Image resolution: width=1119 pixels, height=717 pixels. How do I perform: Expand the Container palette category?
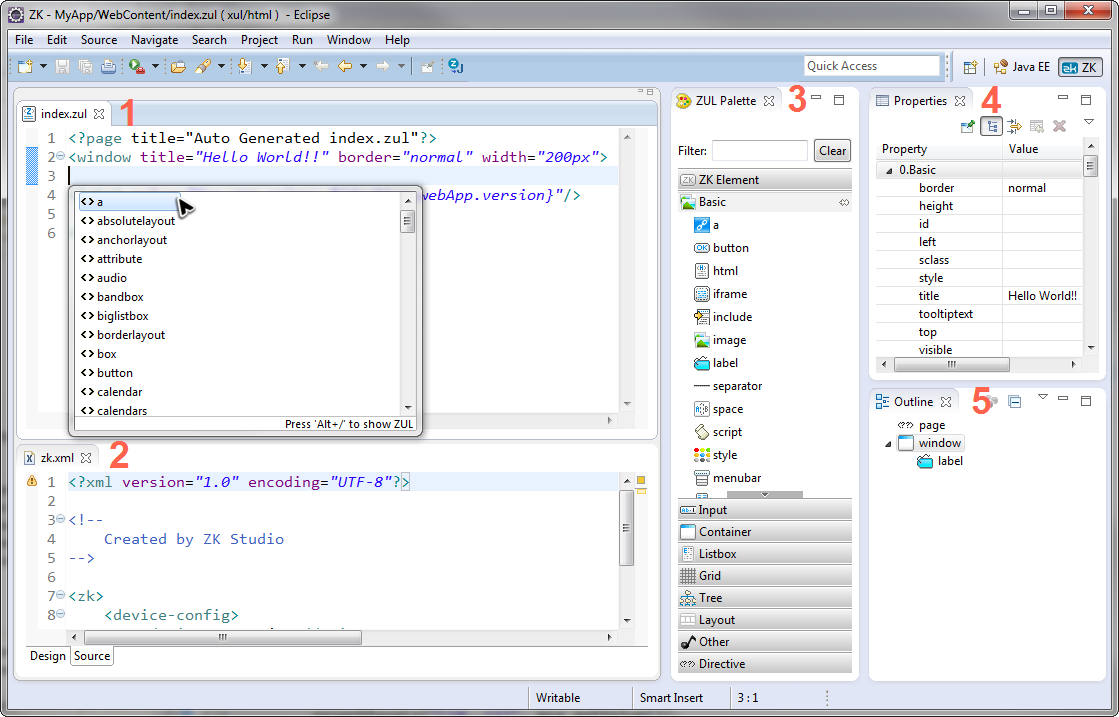click(x=765, y=532)
